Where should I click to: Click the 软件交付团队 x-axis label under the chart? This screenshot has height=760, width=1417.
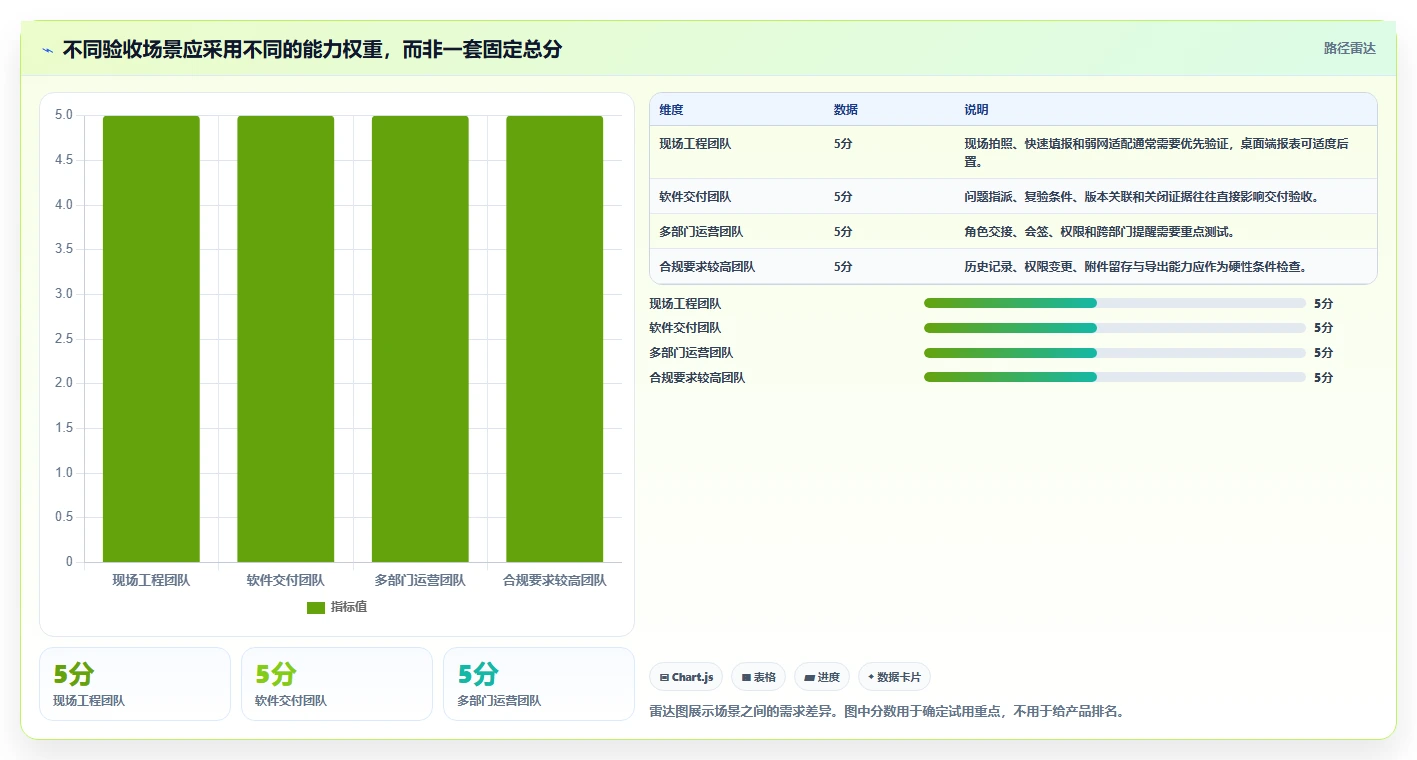[x=286, y=580]
